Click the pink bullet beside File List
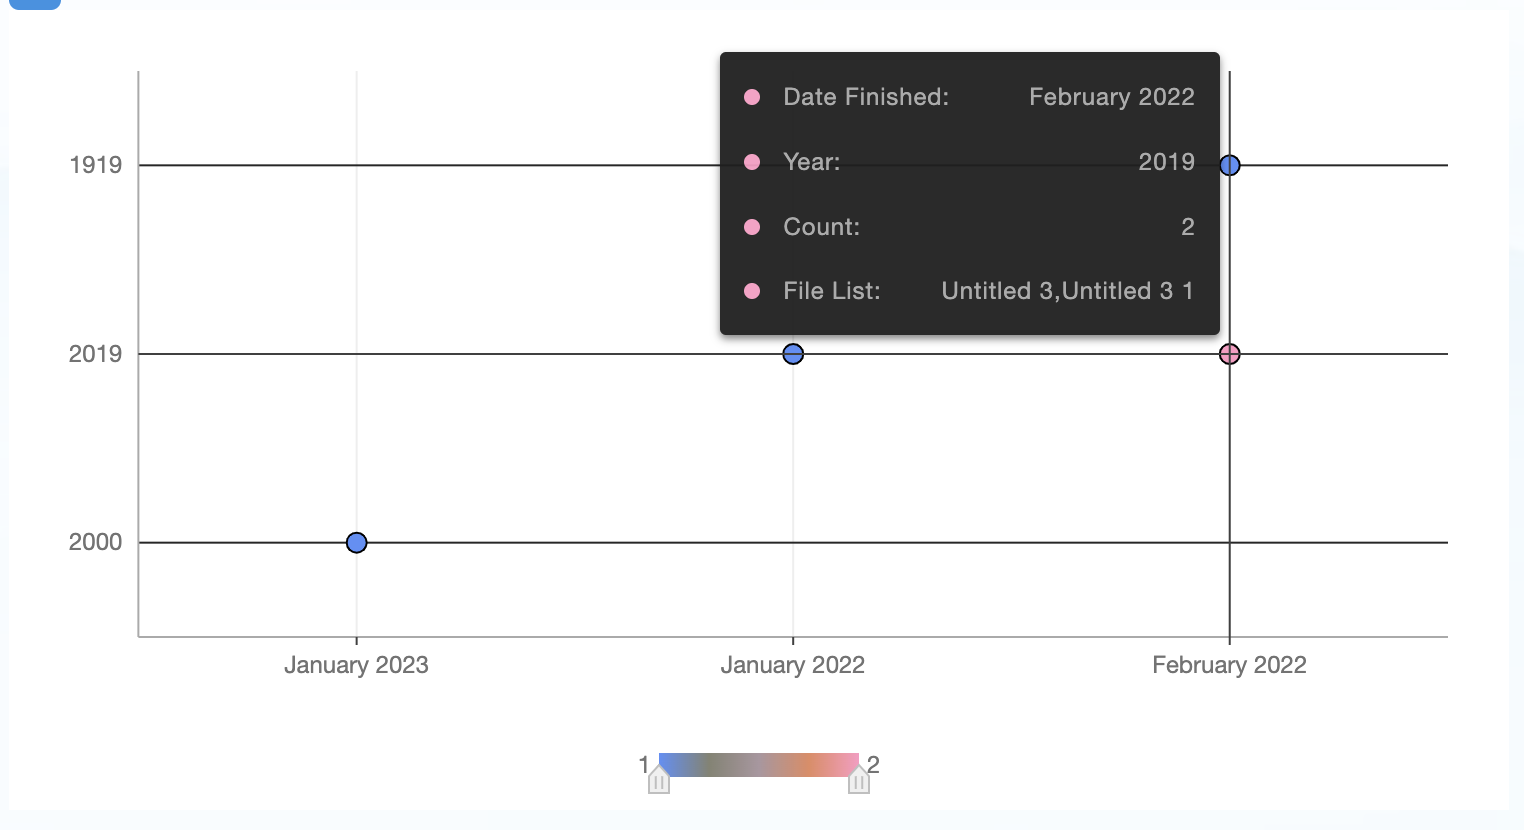The height and width of the screenshot is (830, 1524). click(x=753, y=290)
